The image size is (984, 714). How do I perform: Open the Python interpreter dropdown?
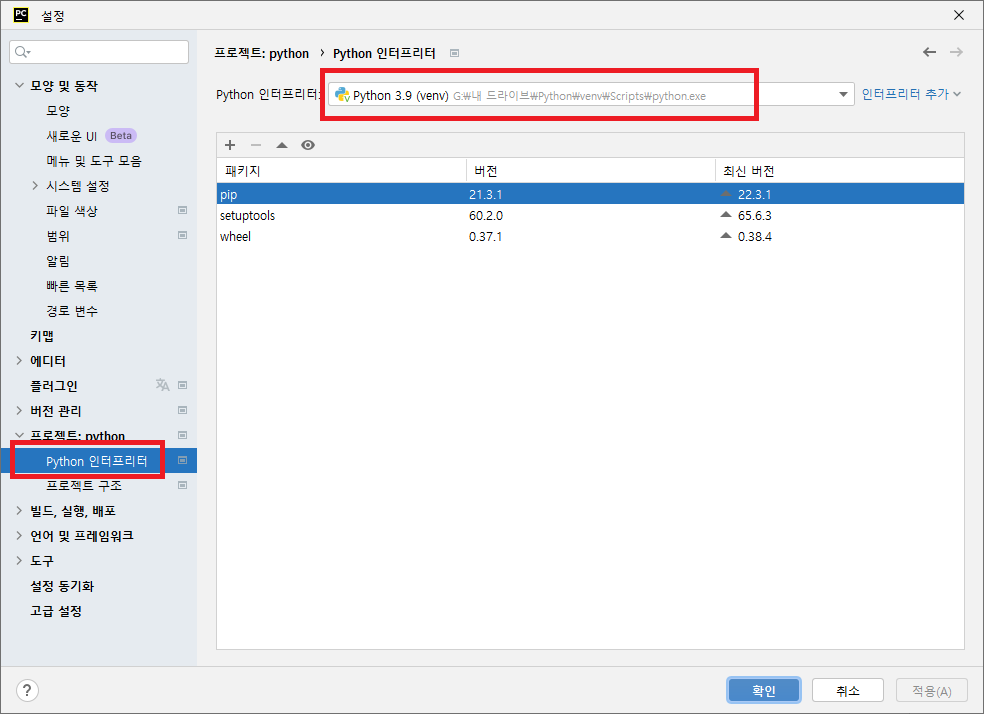tap(843, 95)
